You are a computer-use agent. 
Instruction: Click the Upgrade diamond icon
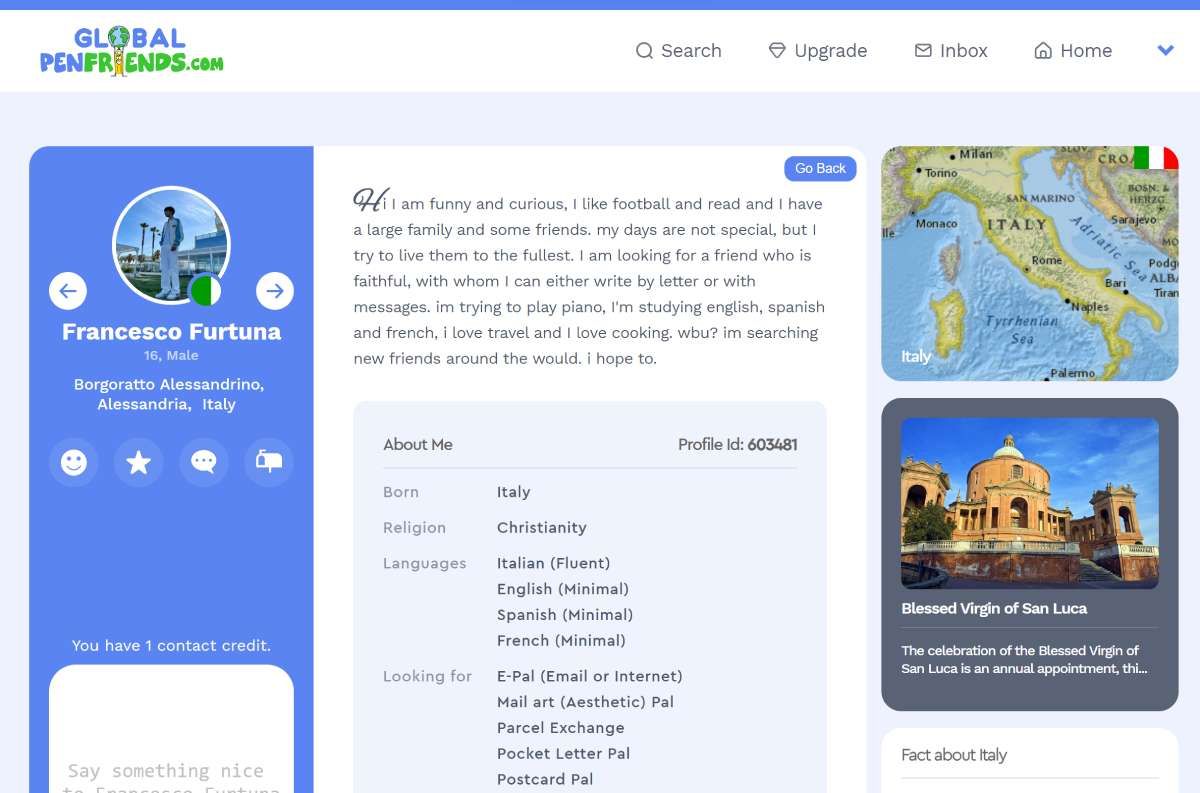pyautogui.click(x=777, y=50)
